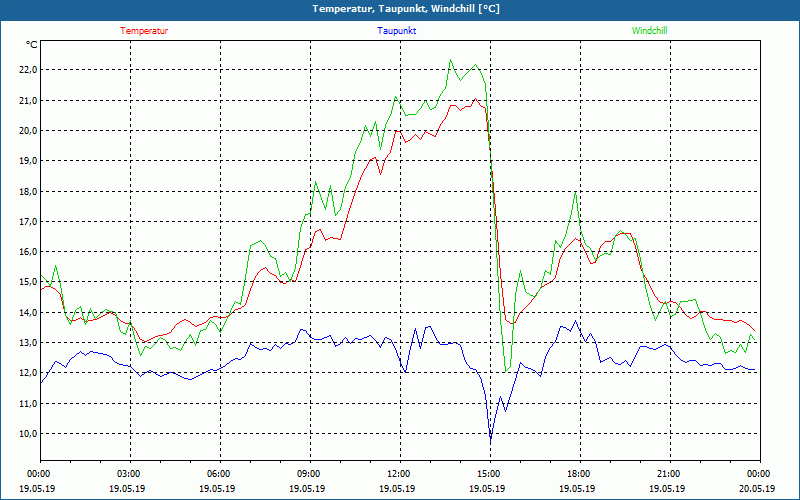This screenshot has height=500, width=800.
Task: Click the 14,0 y-axis value
Action: [x=29, y=312]
